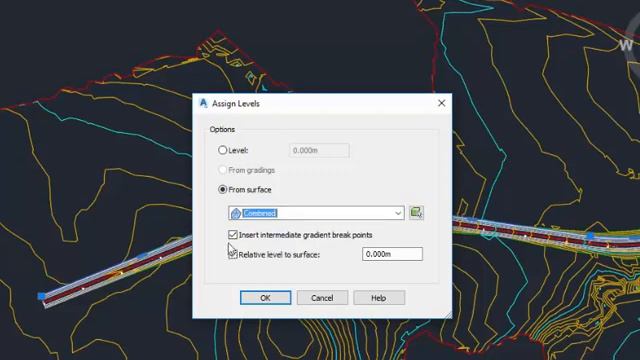The width and height of the screenshot is (640, 360).
Task: Click the Assign Levels title text
Action: click(x=236, y=104)
